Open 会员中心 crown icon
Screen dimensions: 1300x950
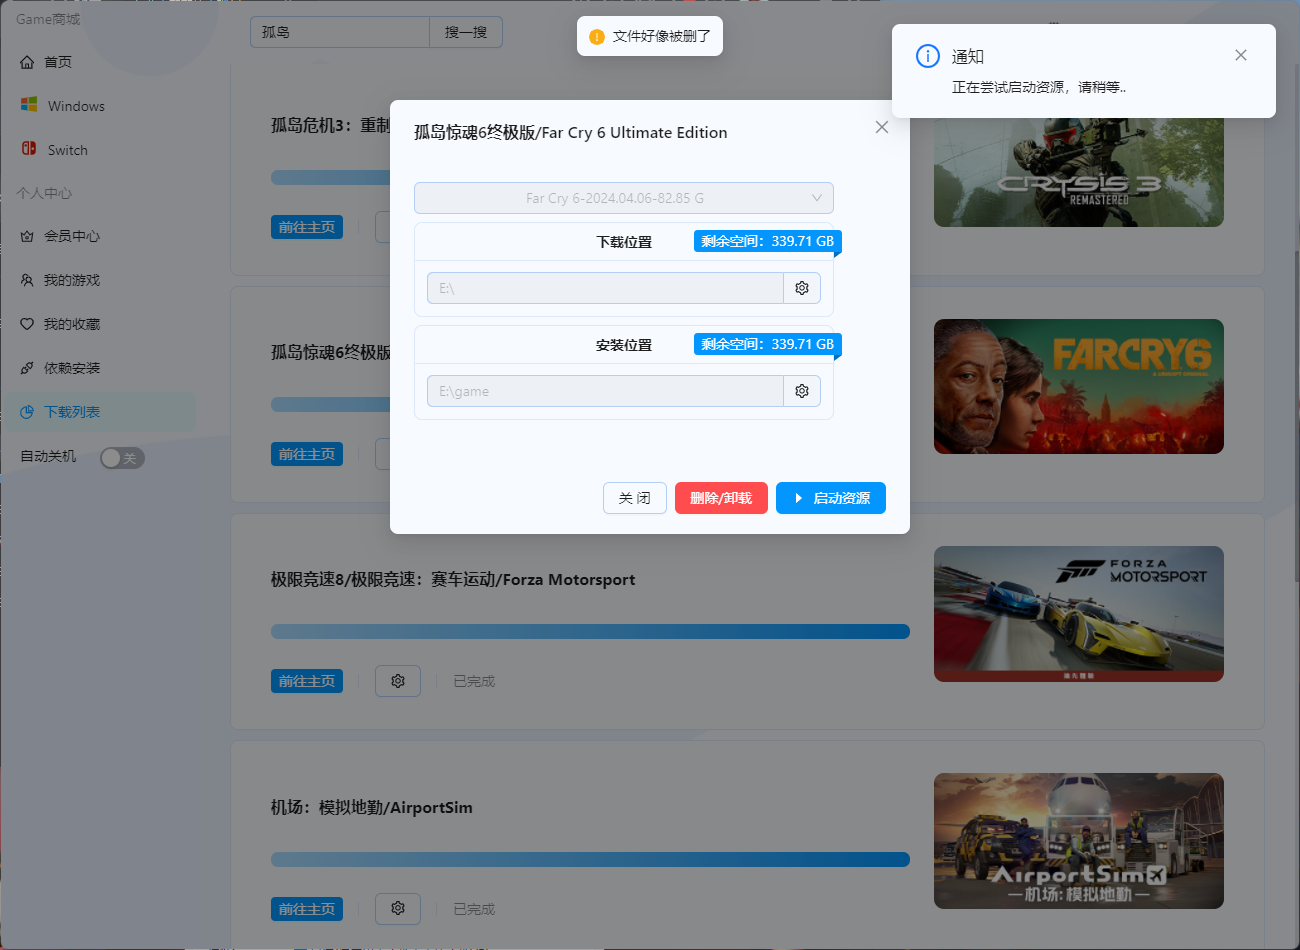[27, 236]
